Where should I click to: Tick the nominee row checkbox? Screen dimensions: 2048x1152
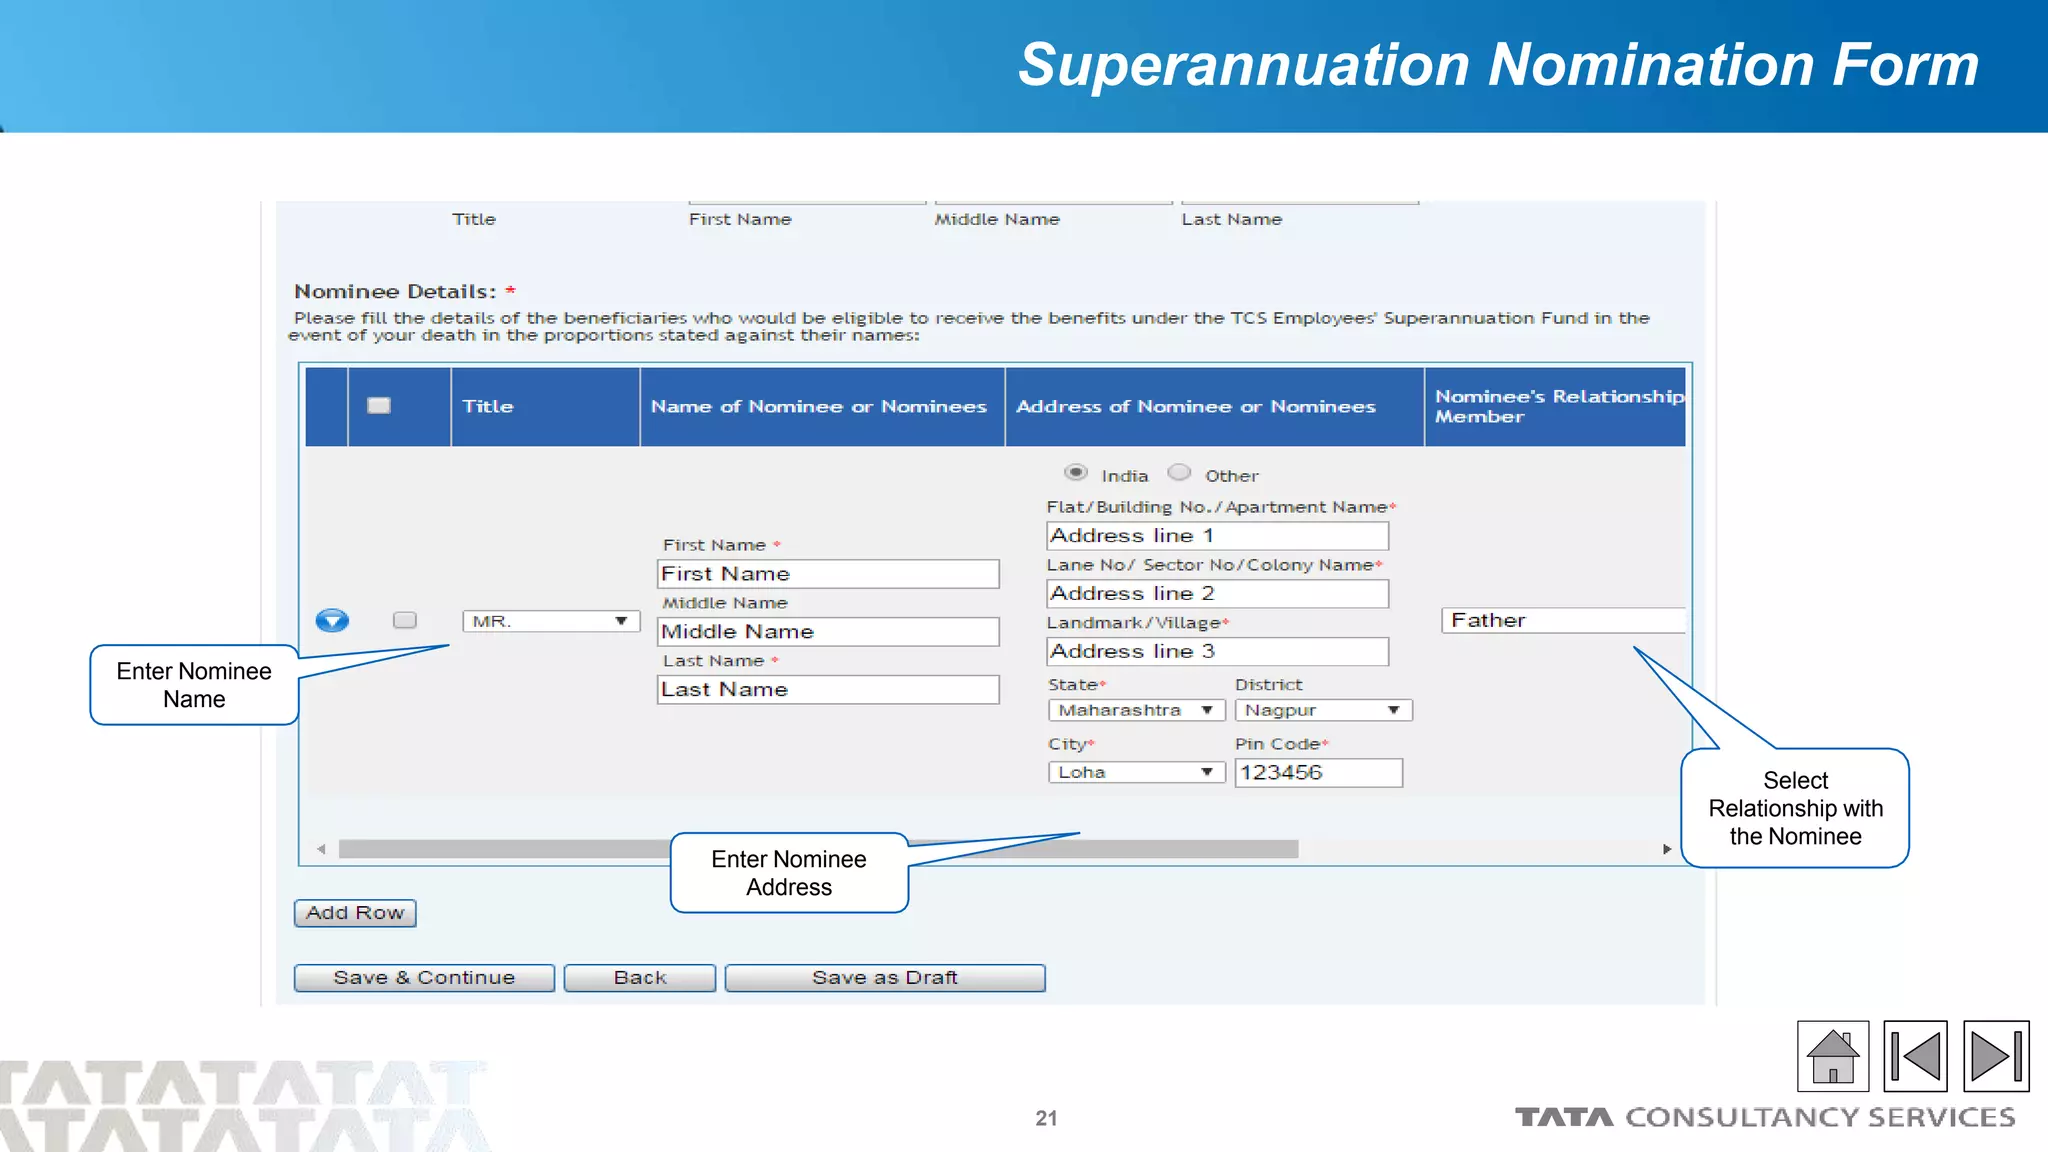pyautogui.click(x=405, y=620)
